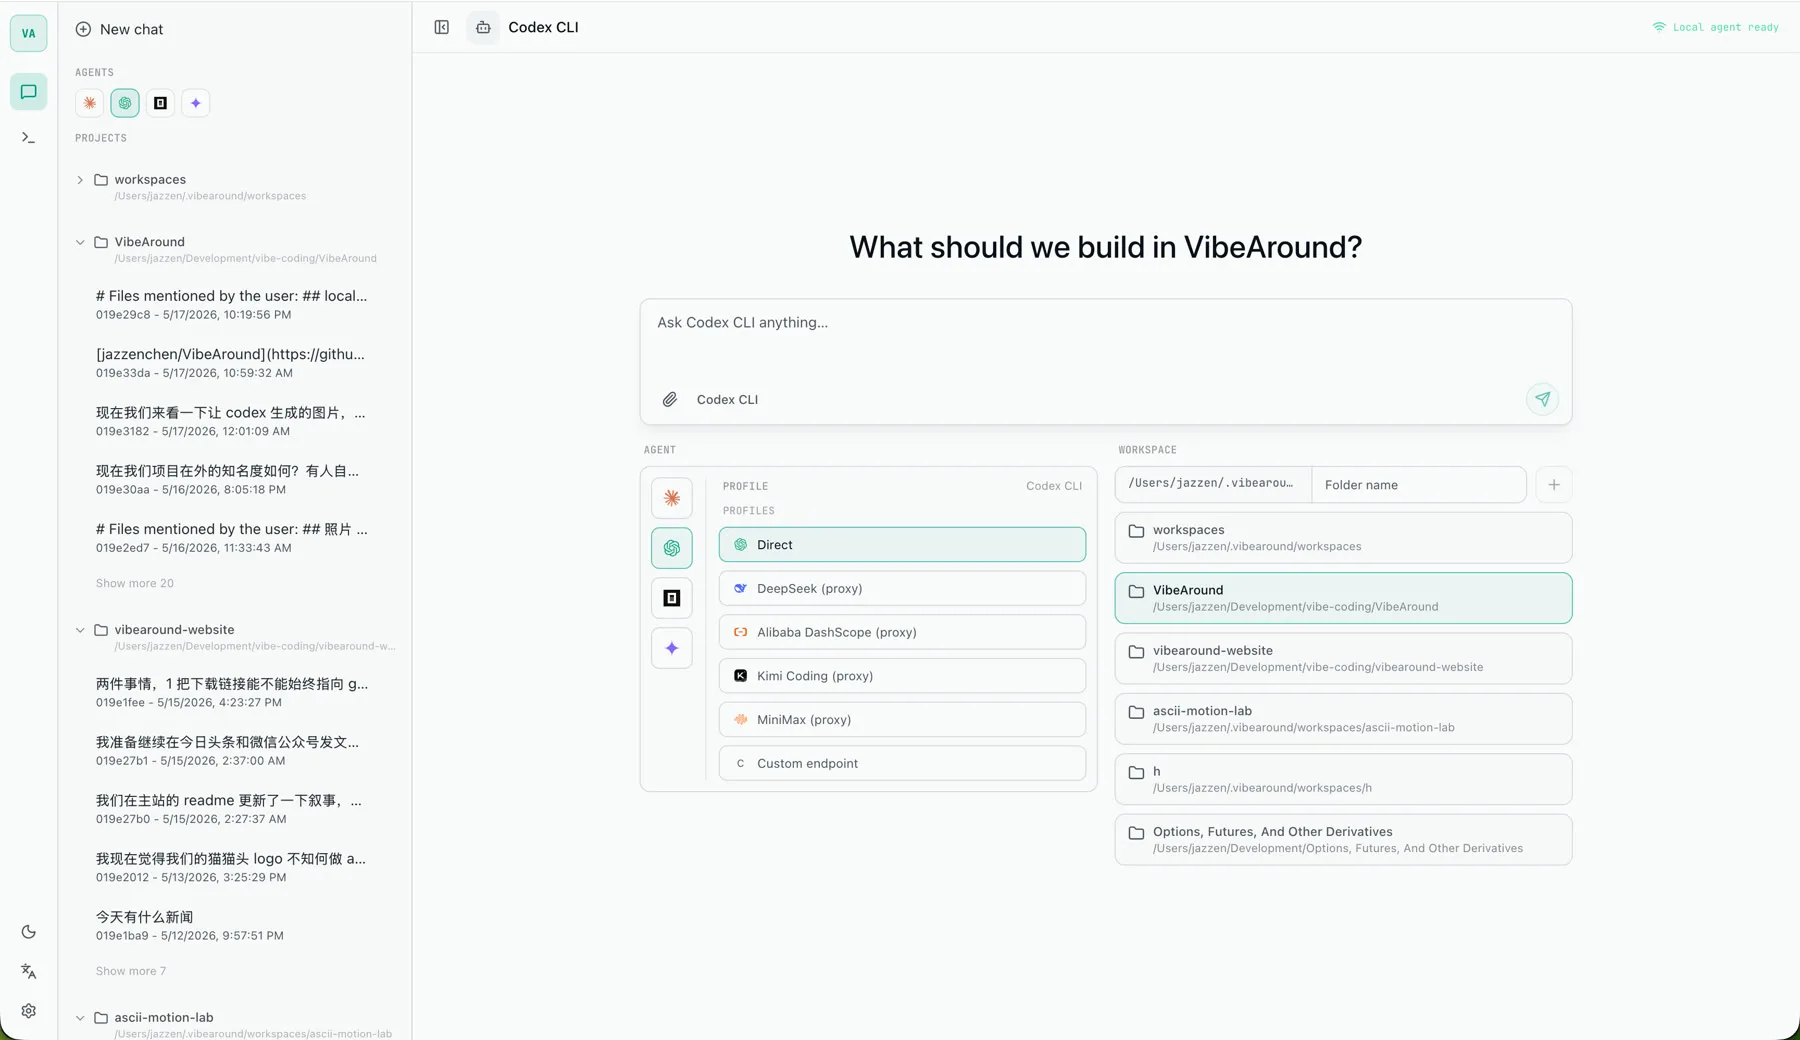Click the Codex CLI robot header icon
Image resolution: width=1800 pixels, height=1040 pixels.
[483, 27]
